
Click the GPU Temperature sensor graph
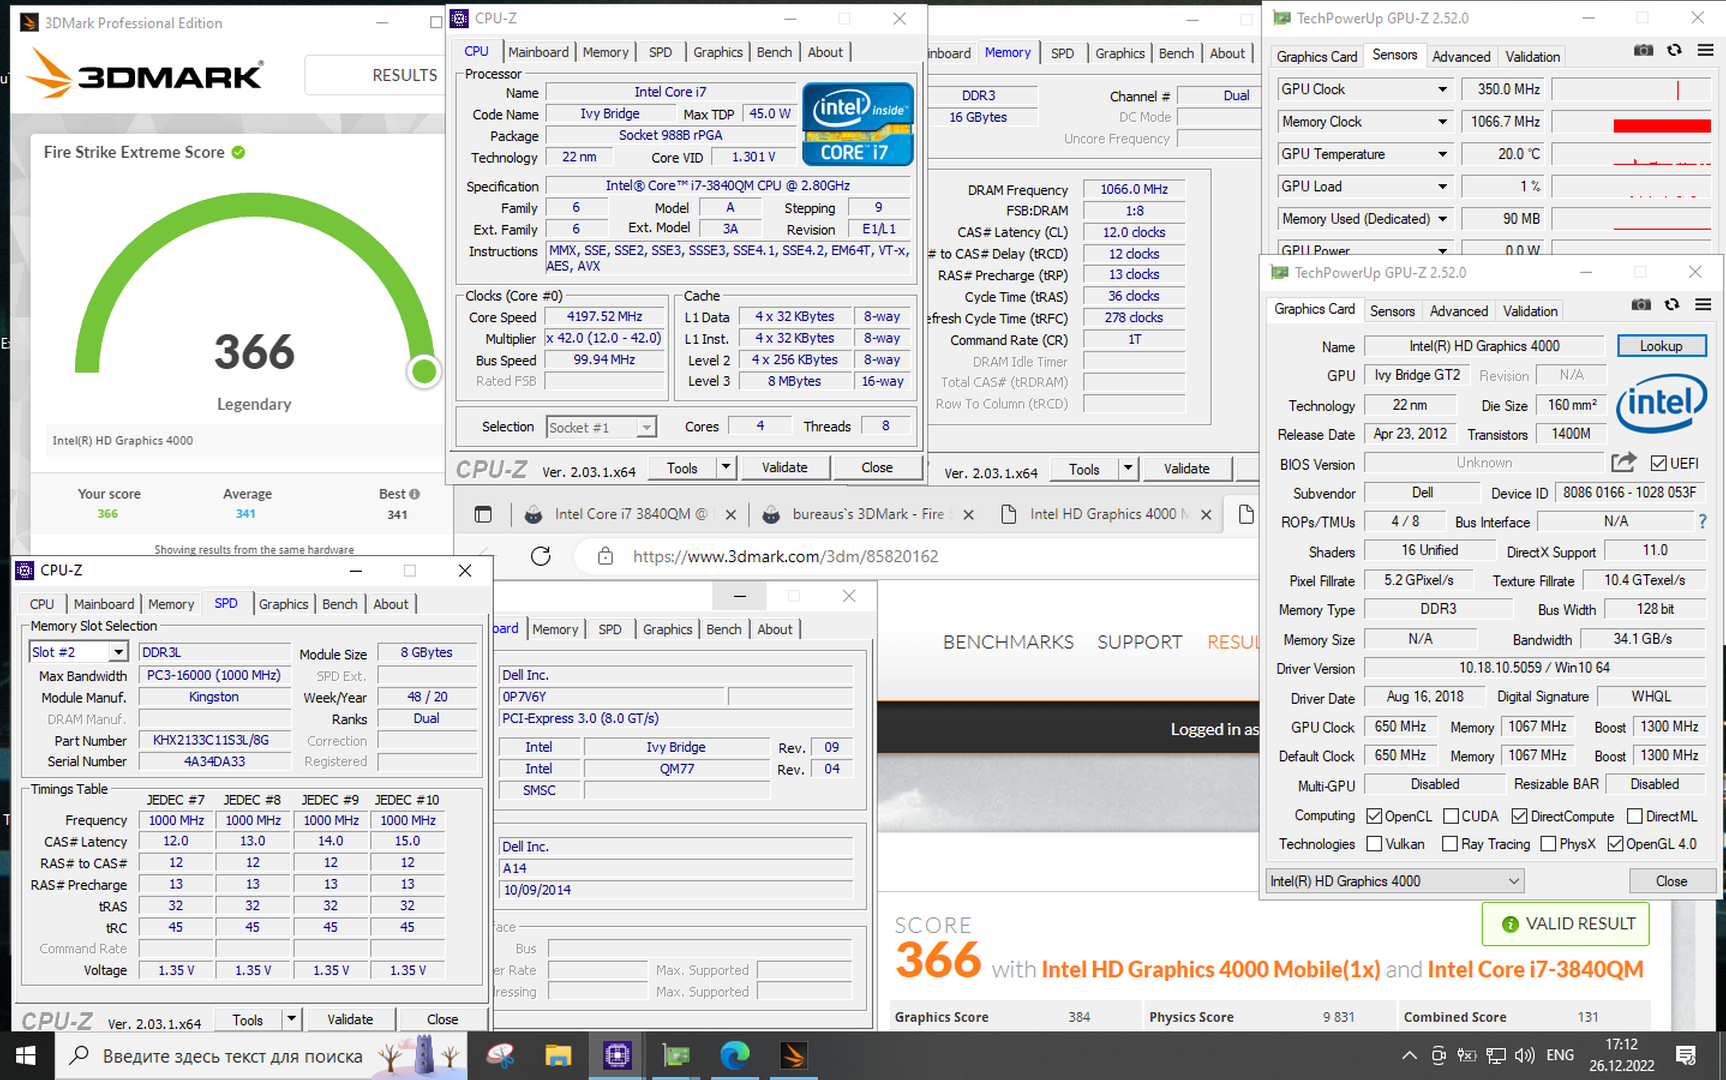tap(1631, 154)
